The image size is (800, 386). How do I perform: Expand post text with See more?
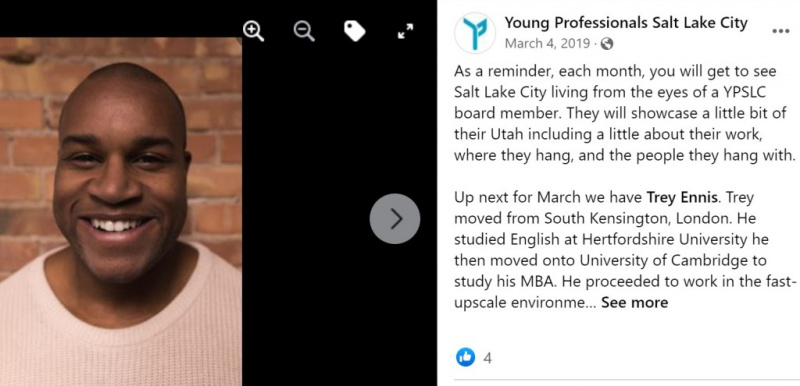point(634,302)
